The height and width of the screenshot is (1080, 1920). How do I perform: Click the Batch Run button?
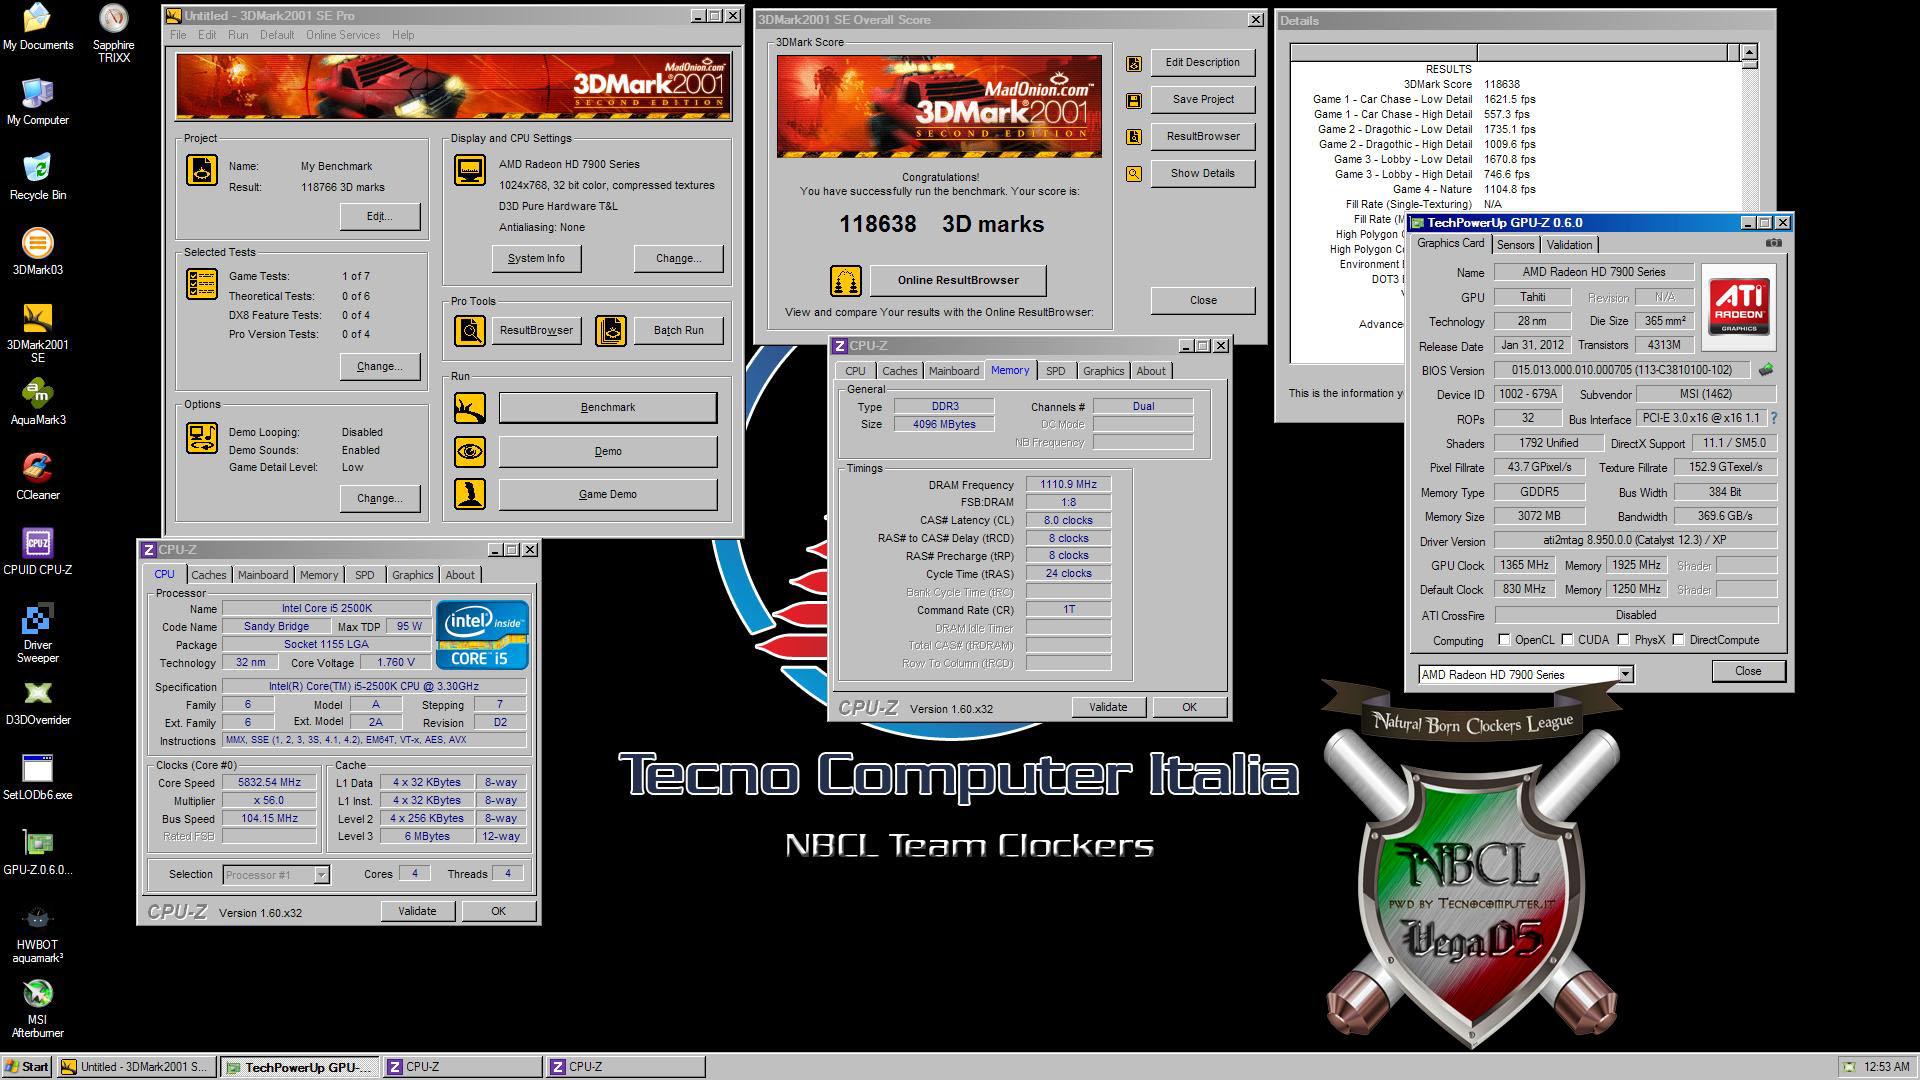point(679,330)
